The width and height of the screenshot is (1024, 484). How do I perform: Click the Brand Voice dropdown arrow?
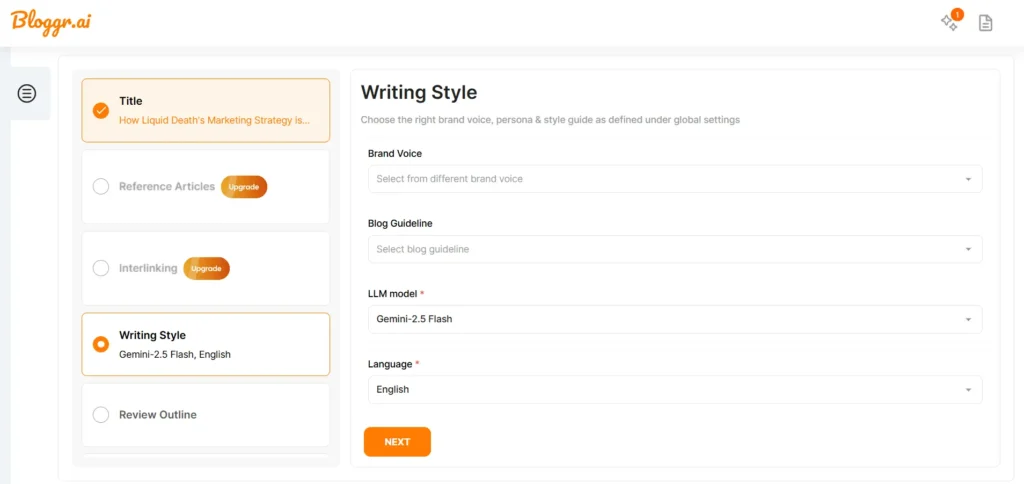click(968, 179)
